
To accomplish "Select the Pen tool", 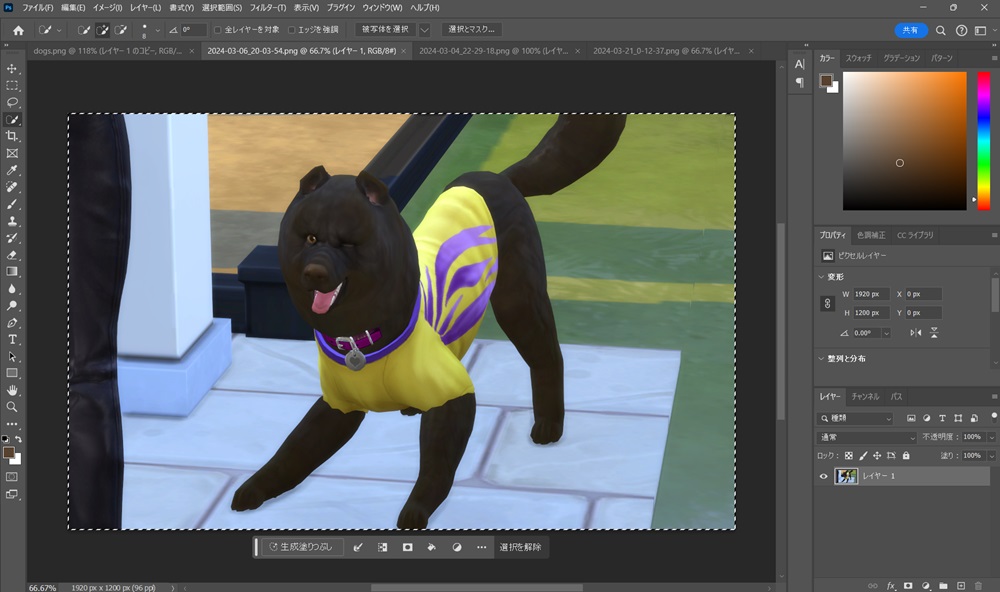I will [x=12, y=323].
